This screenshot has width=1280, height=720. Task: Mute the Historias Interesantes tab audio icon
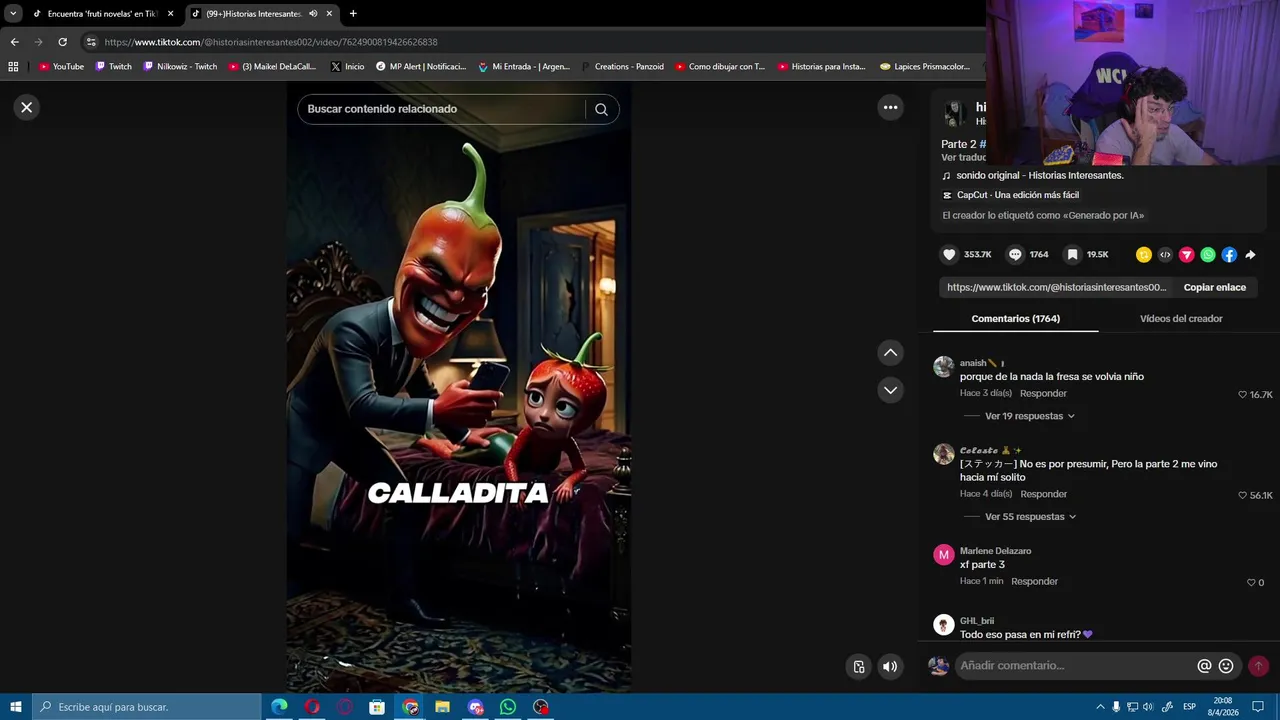[313, 14]
